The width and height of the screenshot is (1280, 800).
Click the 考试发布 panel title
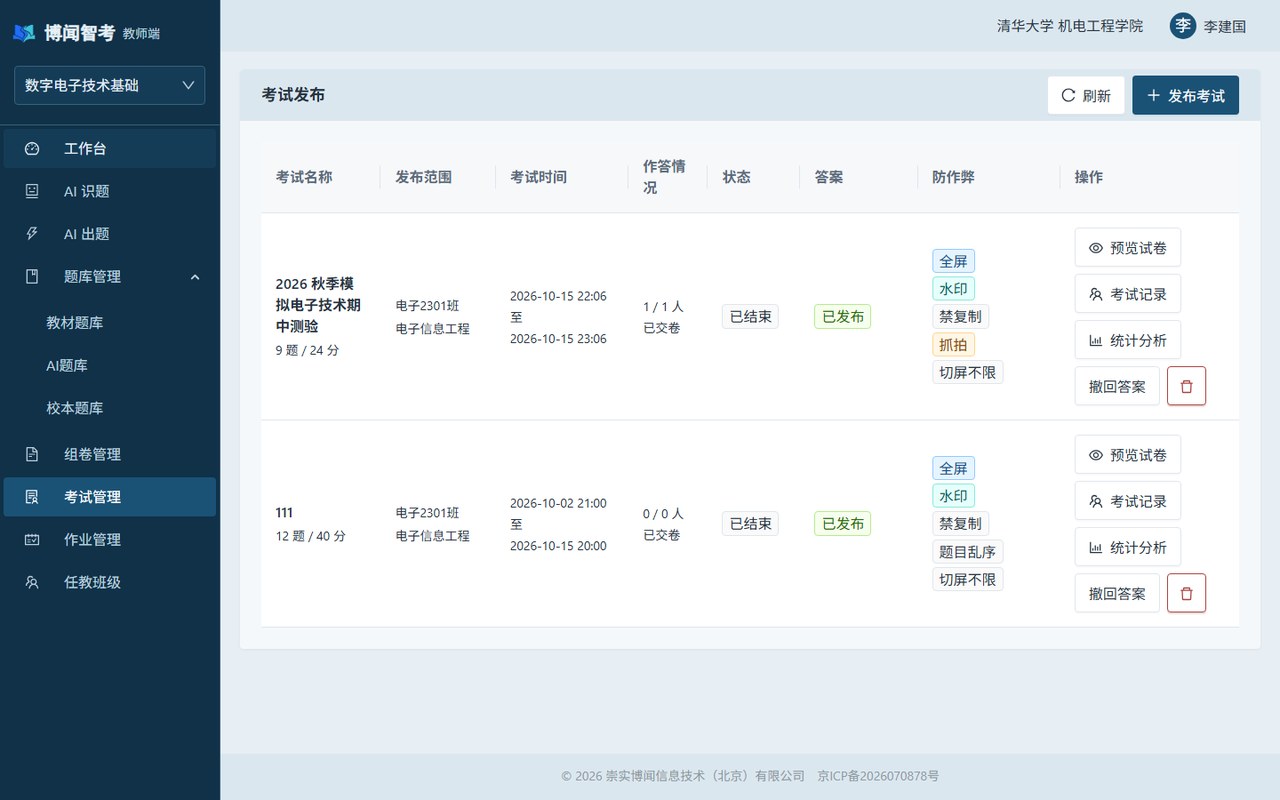(293, 95)
